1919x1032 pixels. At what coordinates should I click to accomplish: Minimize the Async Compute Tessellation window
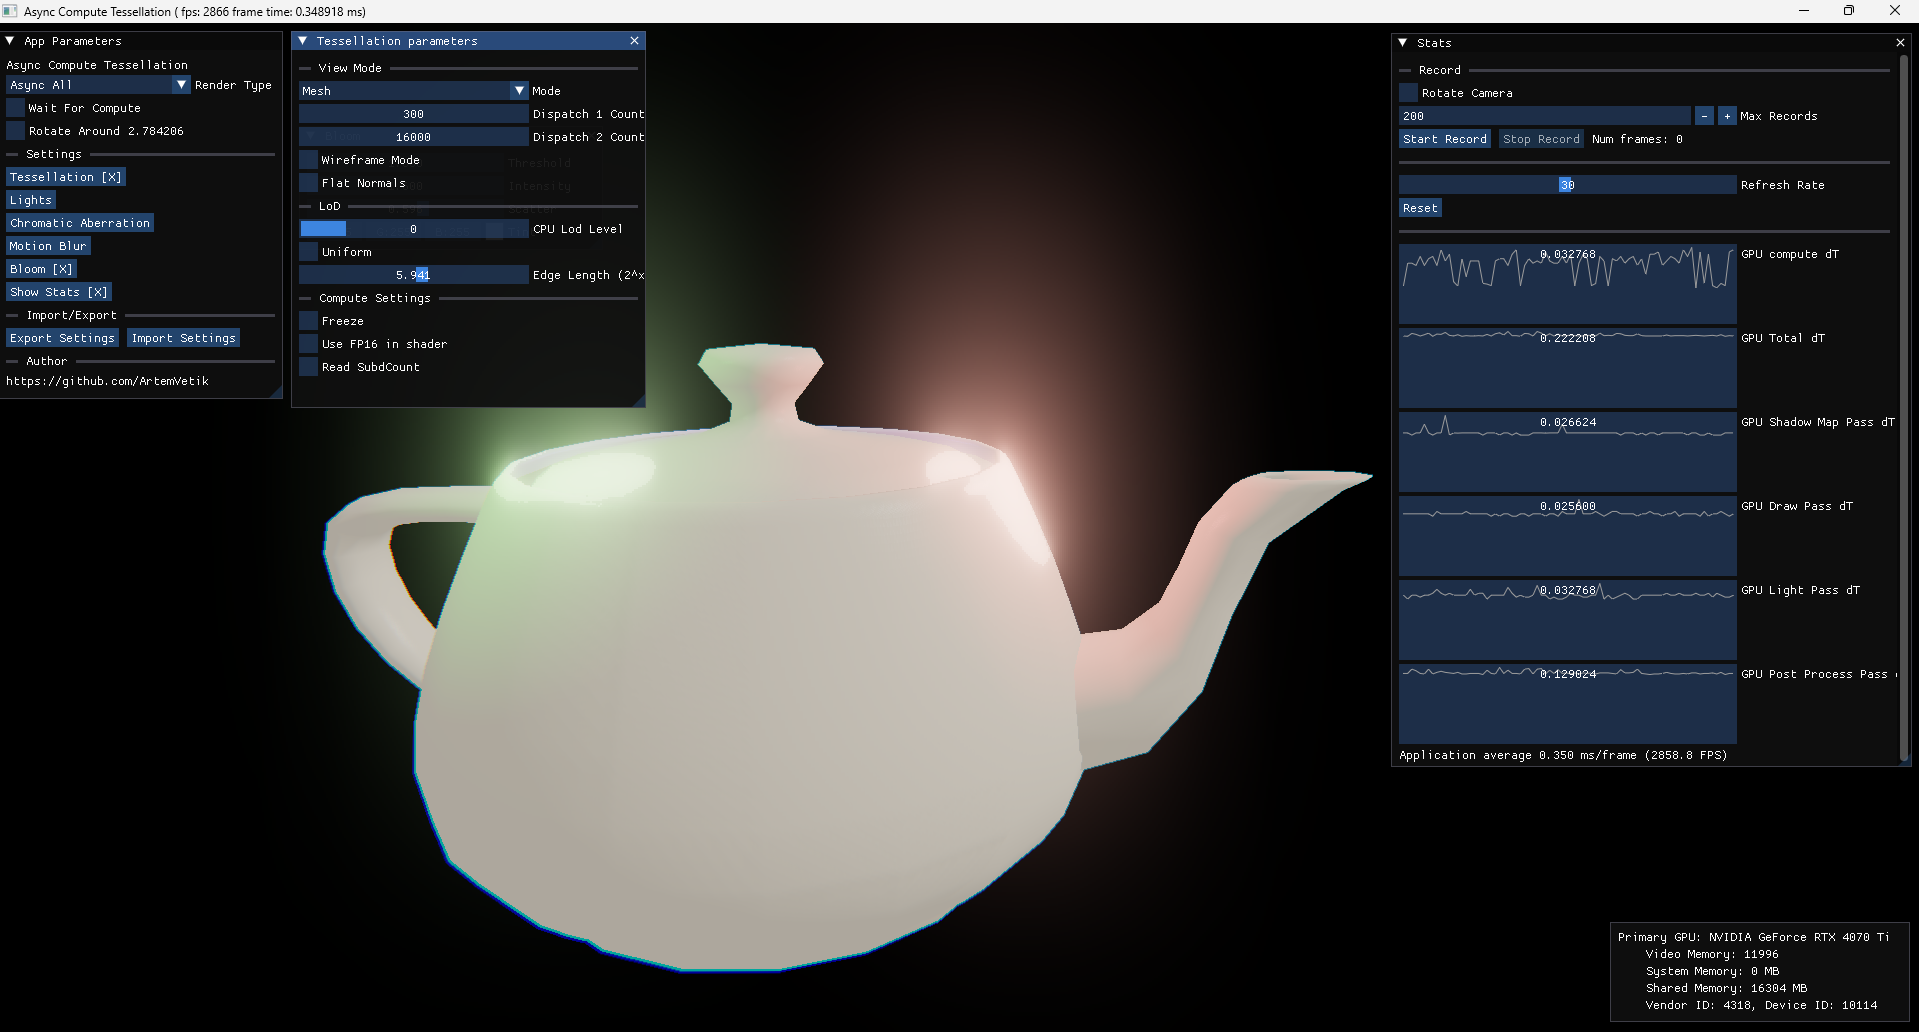(x=1805, y=11)
